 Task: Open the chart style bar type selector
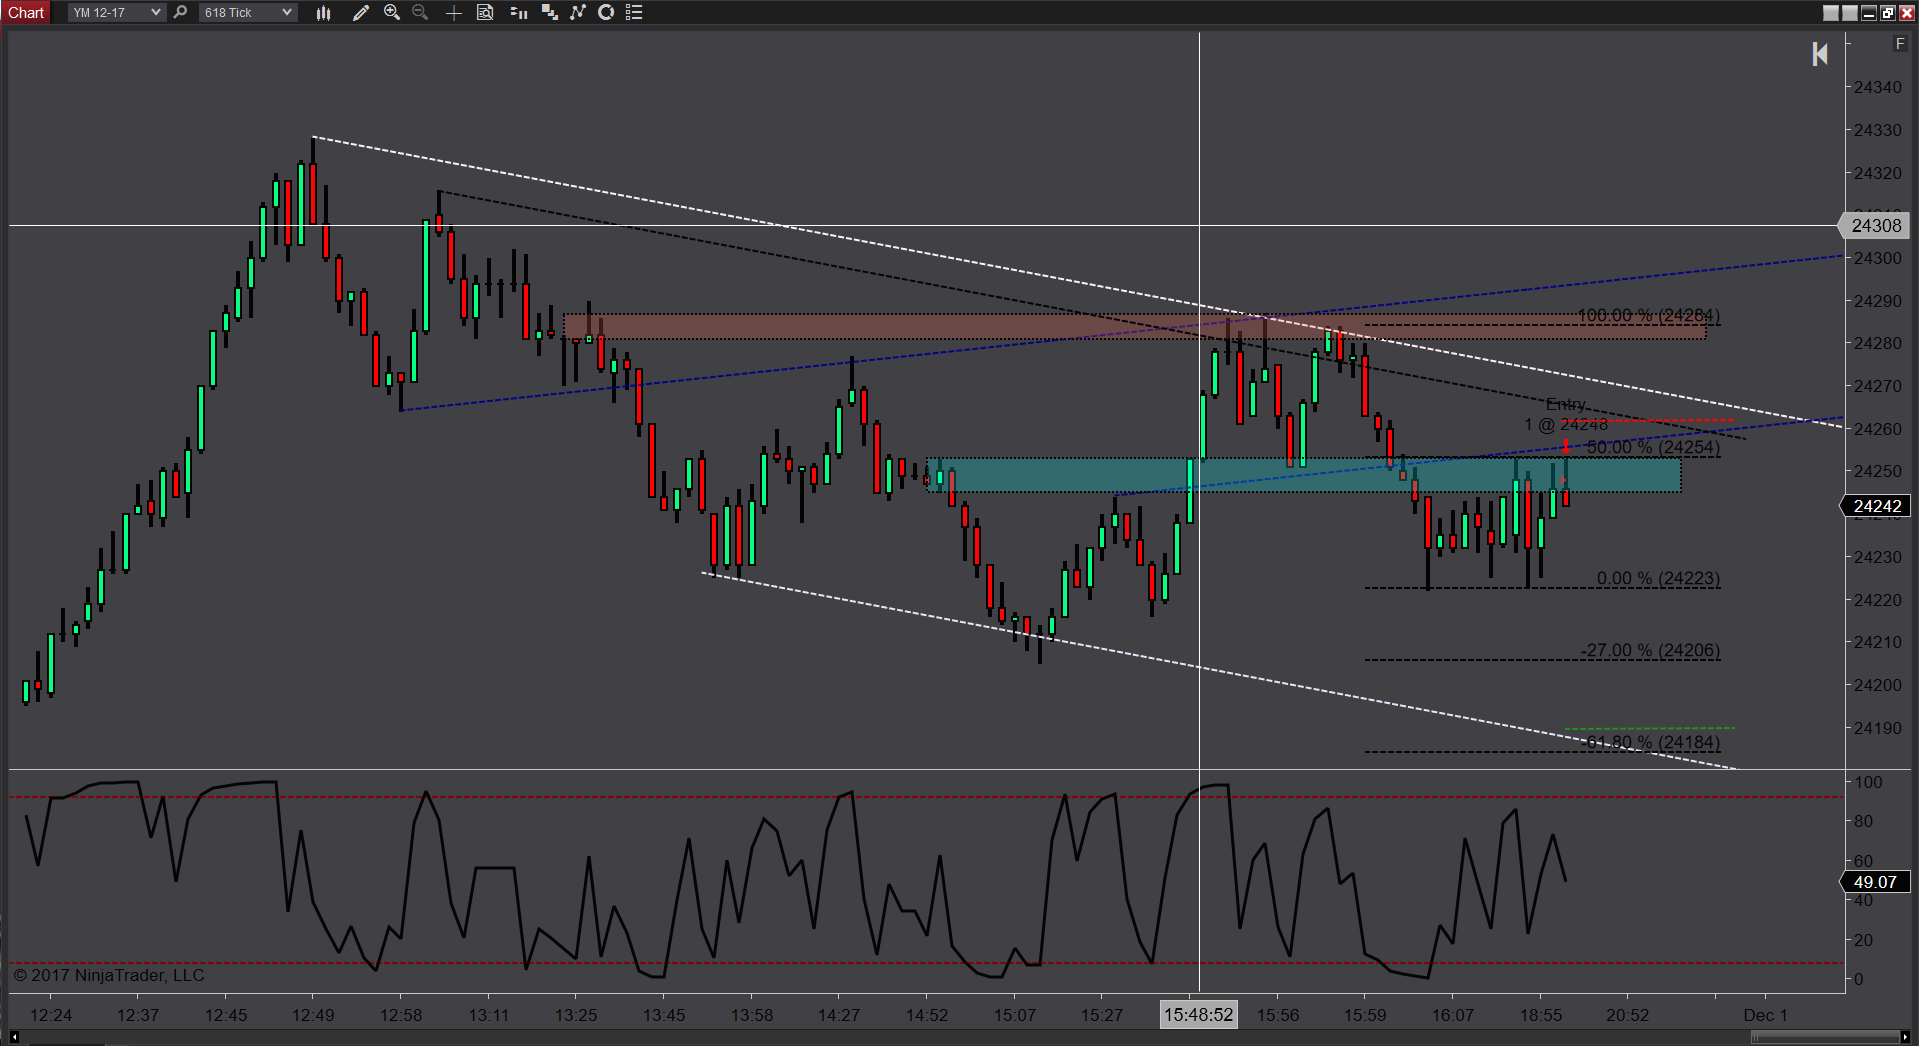tap(323, 13)
